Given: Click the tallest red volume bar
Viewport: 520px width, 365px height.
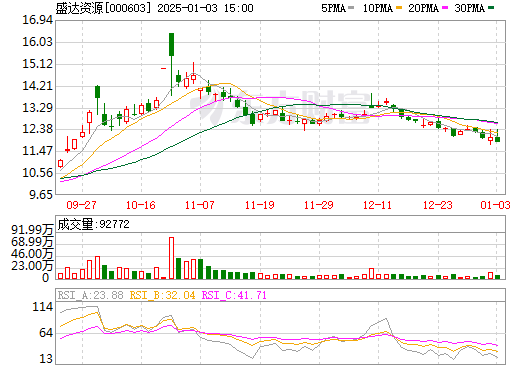Looking at the screenshot, I should pyautogui.click(x=171, y=258).
